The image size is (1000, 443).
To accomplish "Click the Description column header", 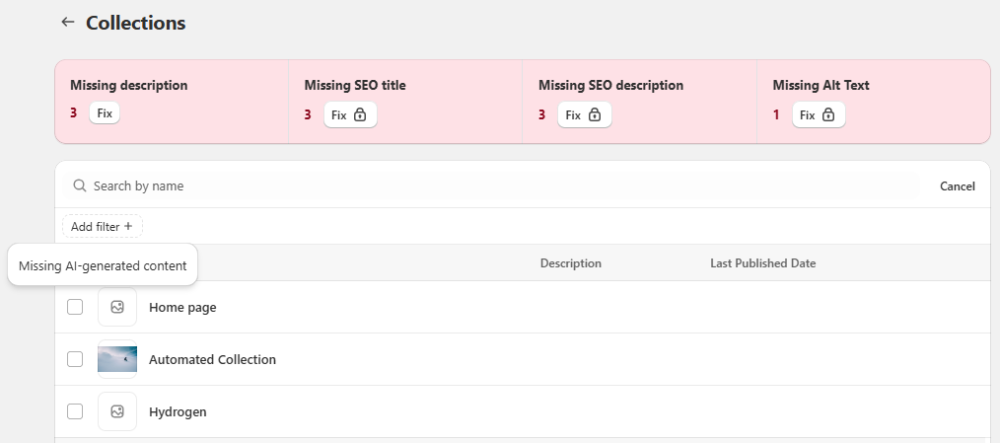I will (x=570, y=263).
